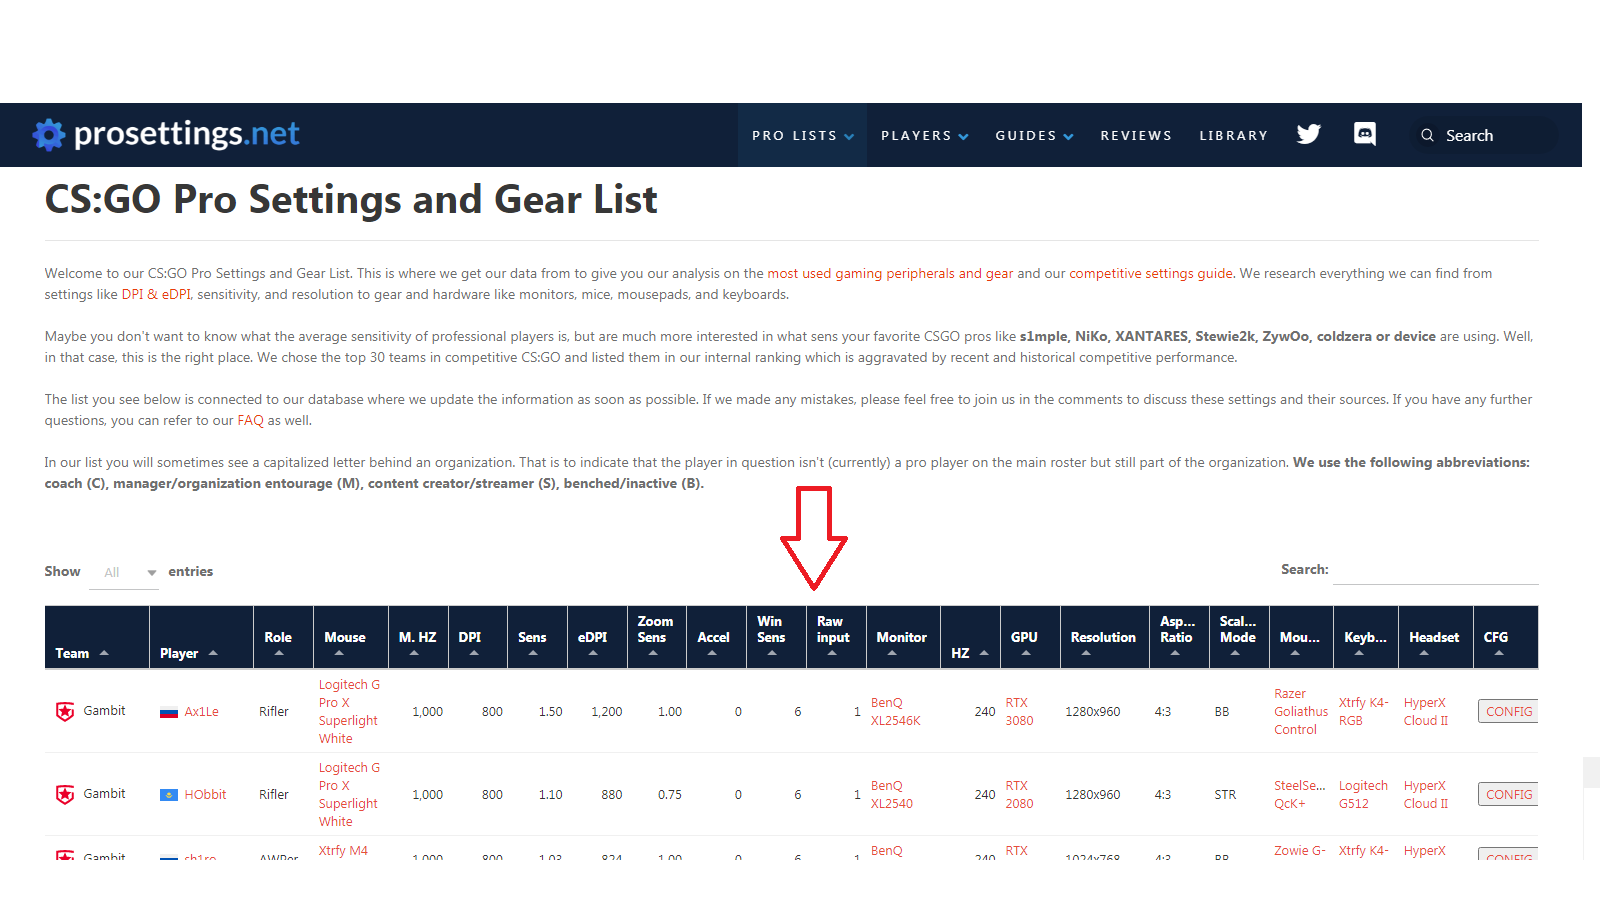Sort by CFG column header

coord(1505,637)
